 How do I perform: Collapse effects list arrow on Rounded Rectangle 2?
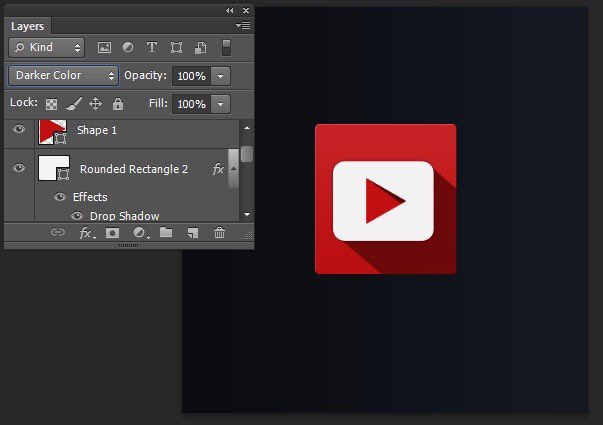[x=233, y=168]
